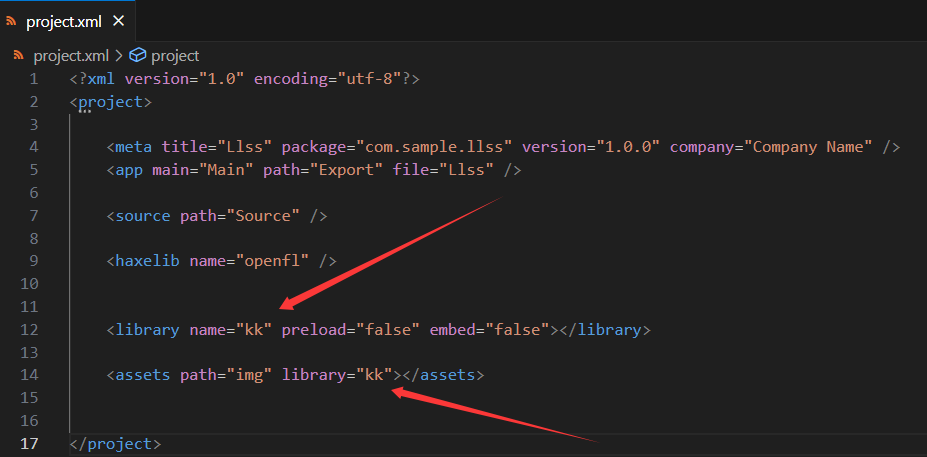Place cursor on opening project tag
Viewport: 927px width, 457px height.
111,102
